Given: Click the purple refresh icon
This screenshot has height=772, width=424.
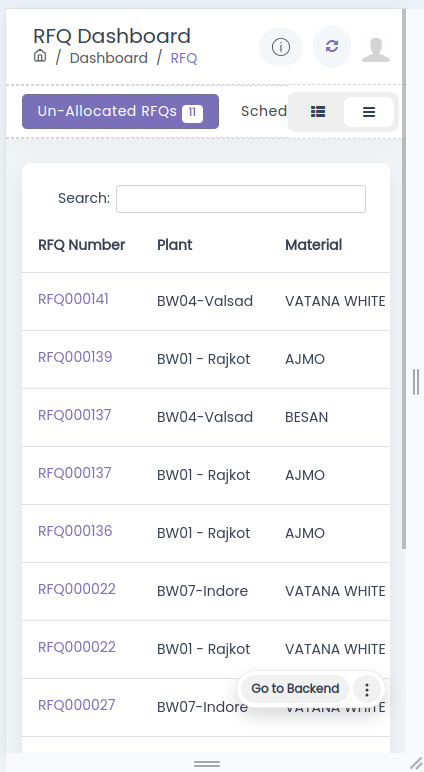Looking at the screenshot, I should tap(332, 46).
